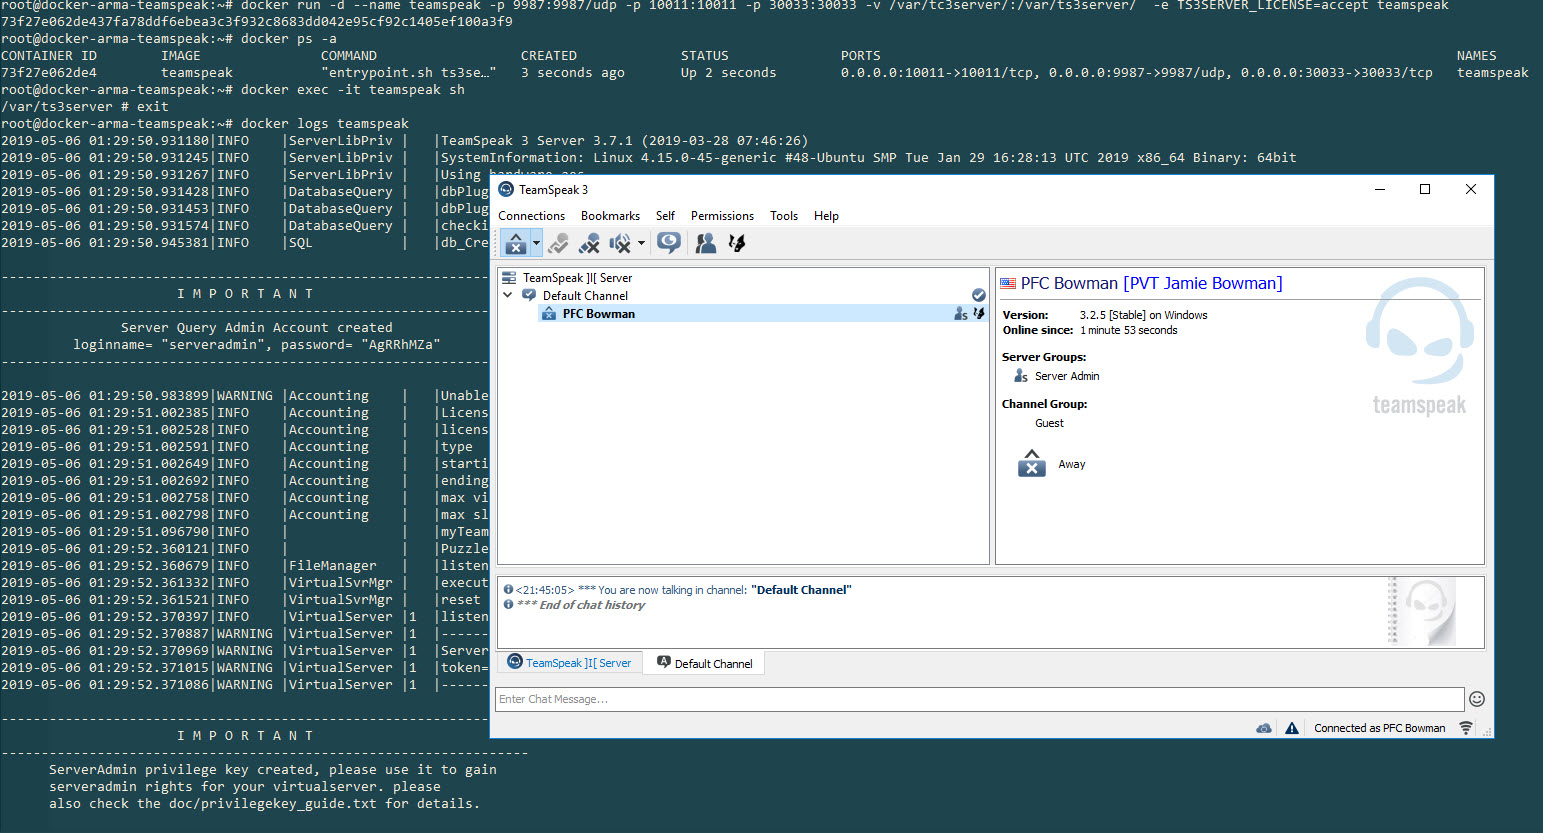Switch to the TeamSpeak ]I[ Server chat tab
1543x833 pixels.
(569, 663)
